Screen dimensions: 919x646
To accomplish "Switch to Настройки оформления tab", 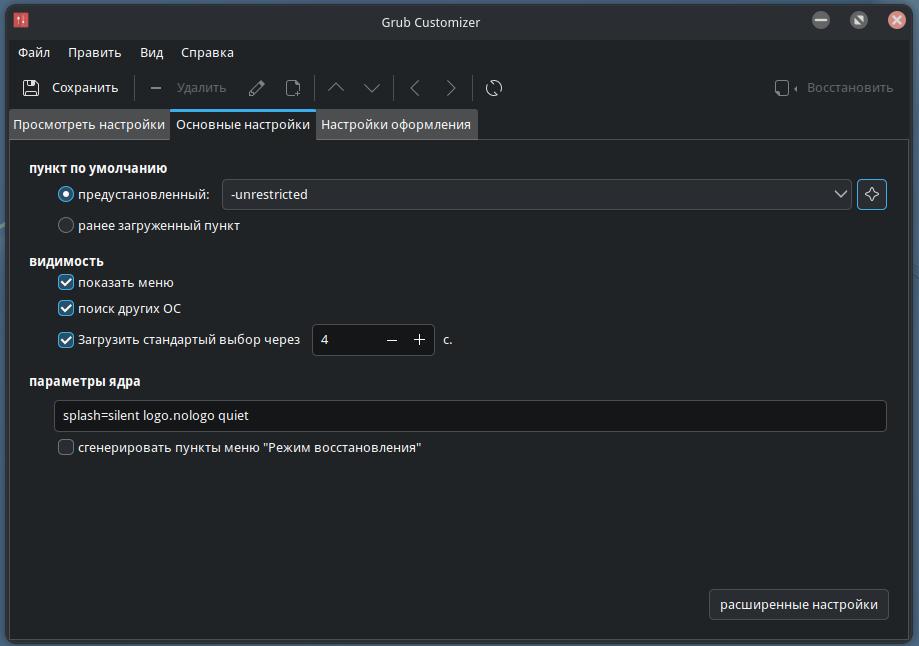I will point(396,125).
